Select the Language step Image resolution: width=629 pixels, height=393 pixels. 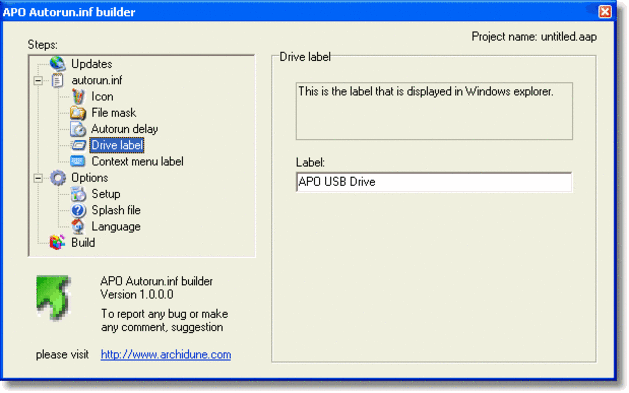click(116, 227)
